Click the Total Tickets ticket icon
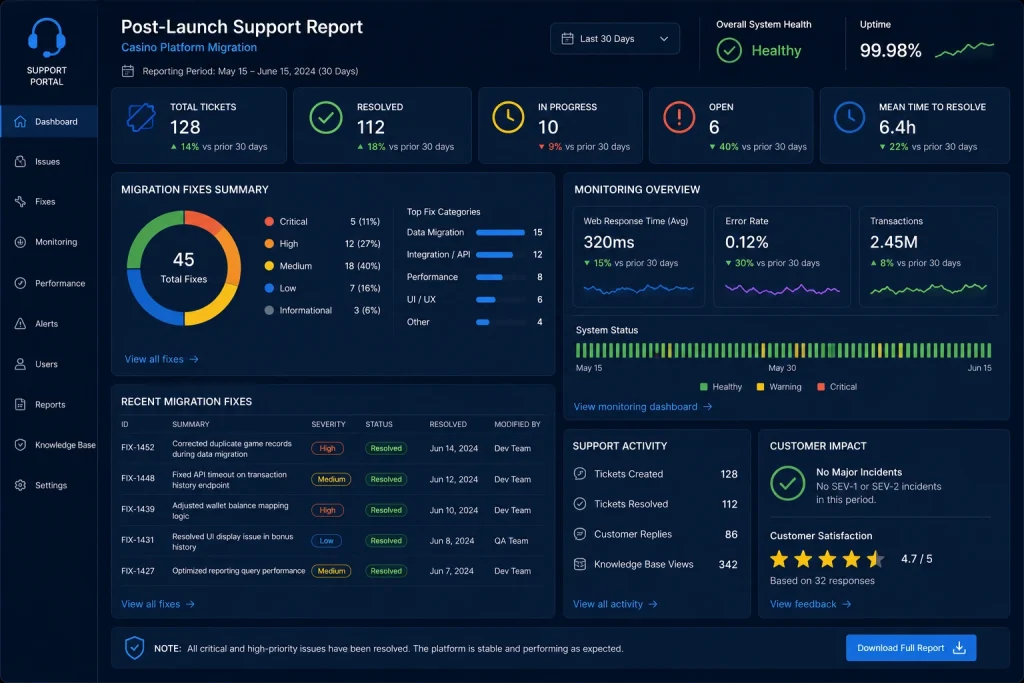Viewport: 1024px width, 683px height. click(x=141, y=118)
